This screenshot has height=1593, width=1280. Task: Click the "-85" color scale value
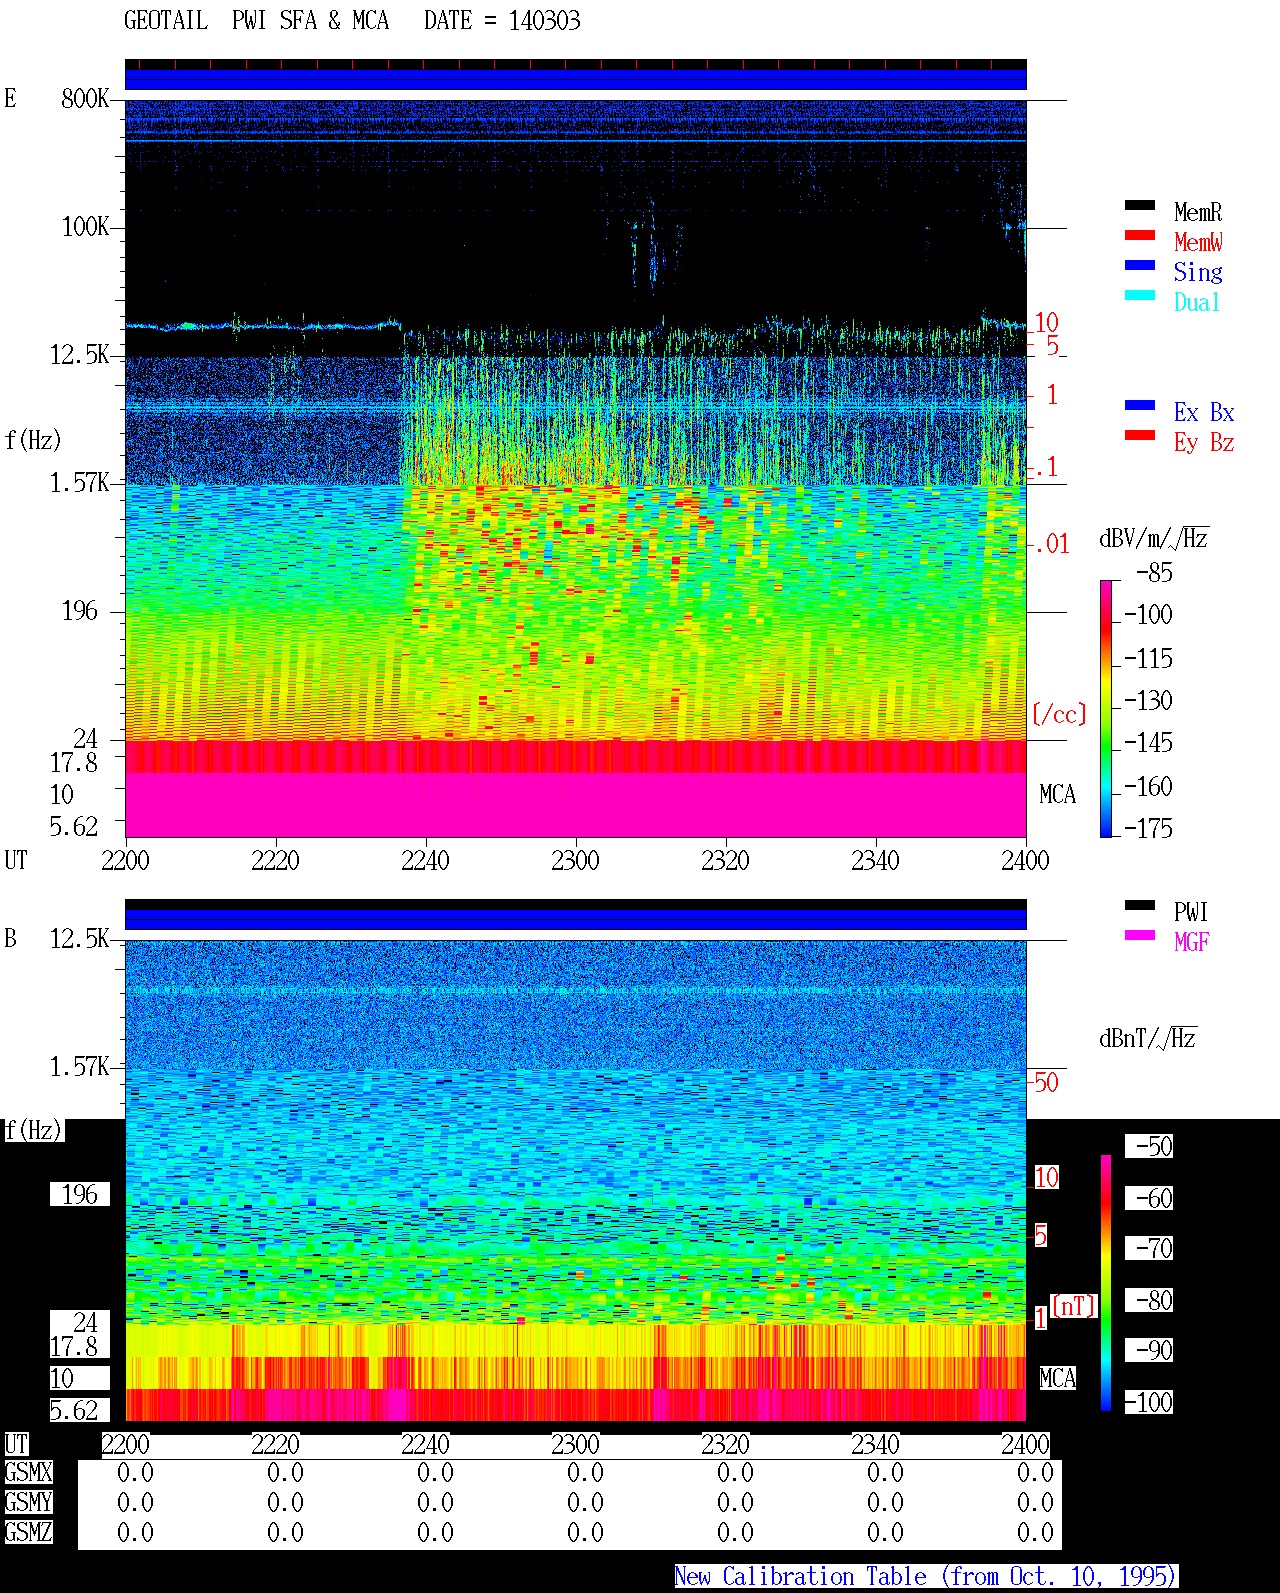point(1154,573)
